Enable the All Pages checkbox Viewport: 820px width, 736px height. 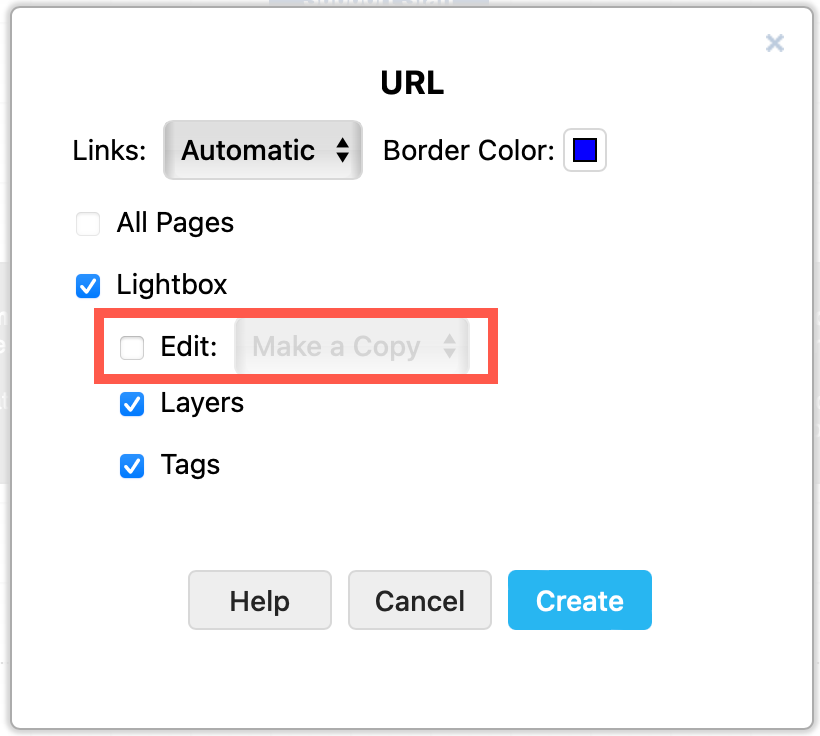tap(88, 224)
